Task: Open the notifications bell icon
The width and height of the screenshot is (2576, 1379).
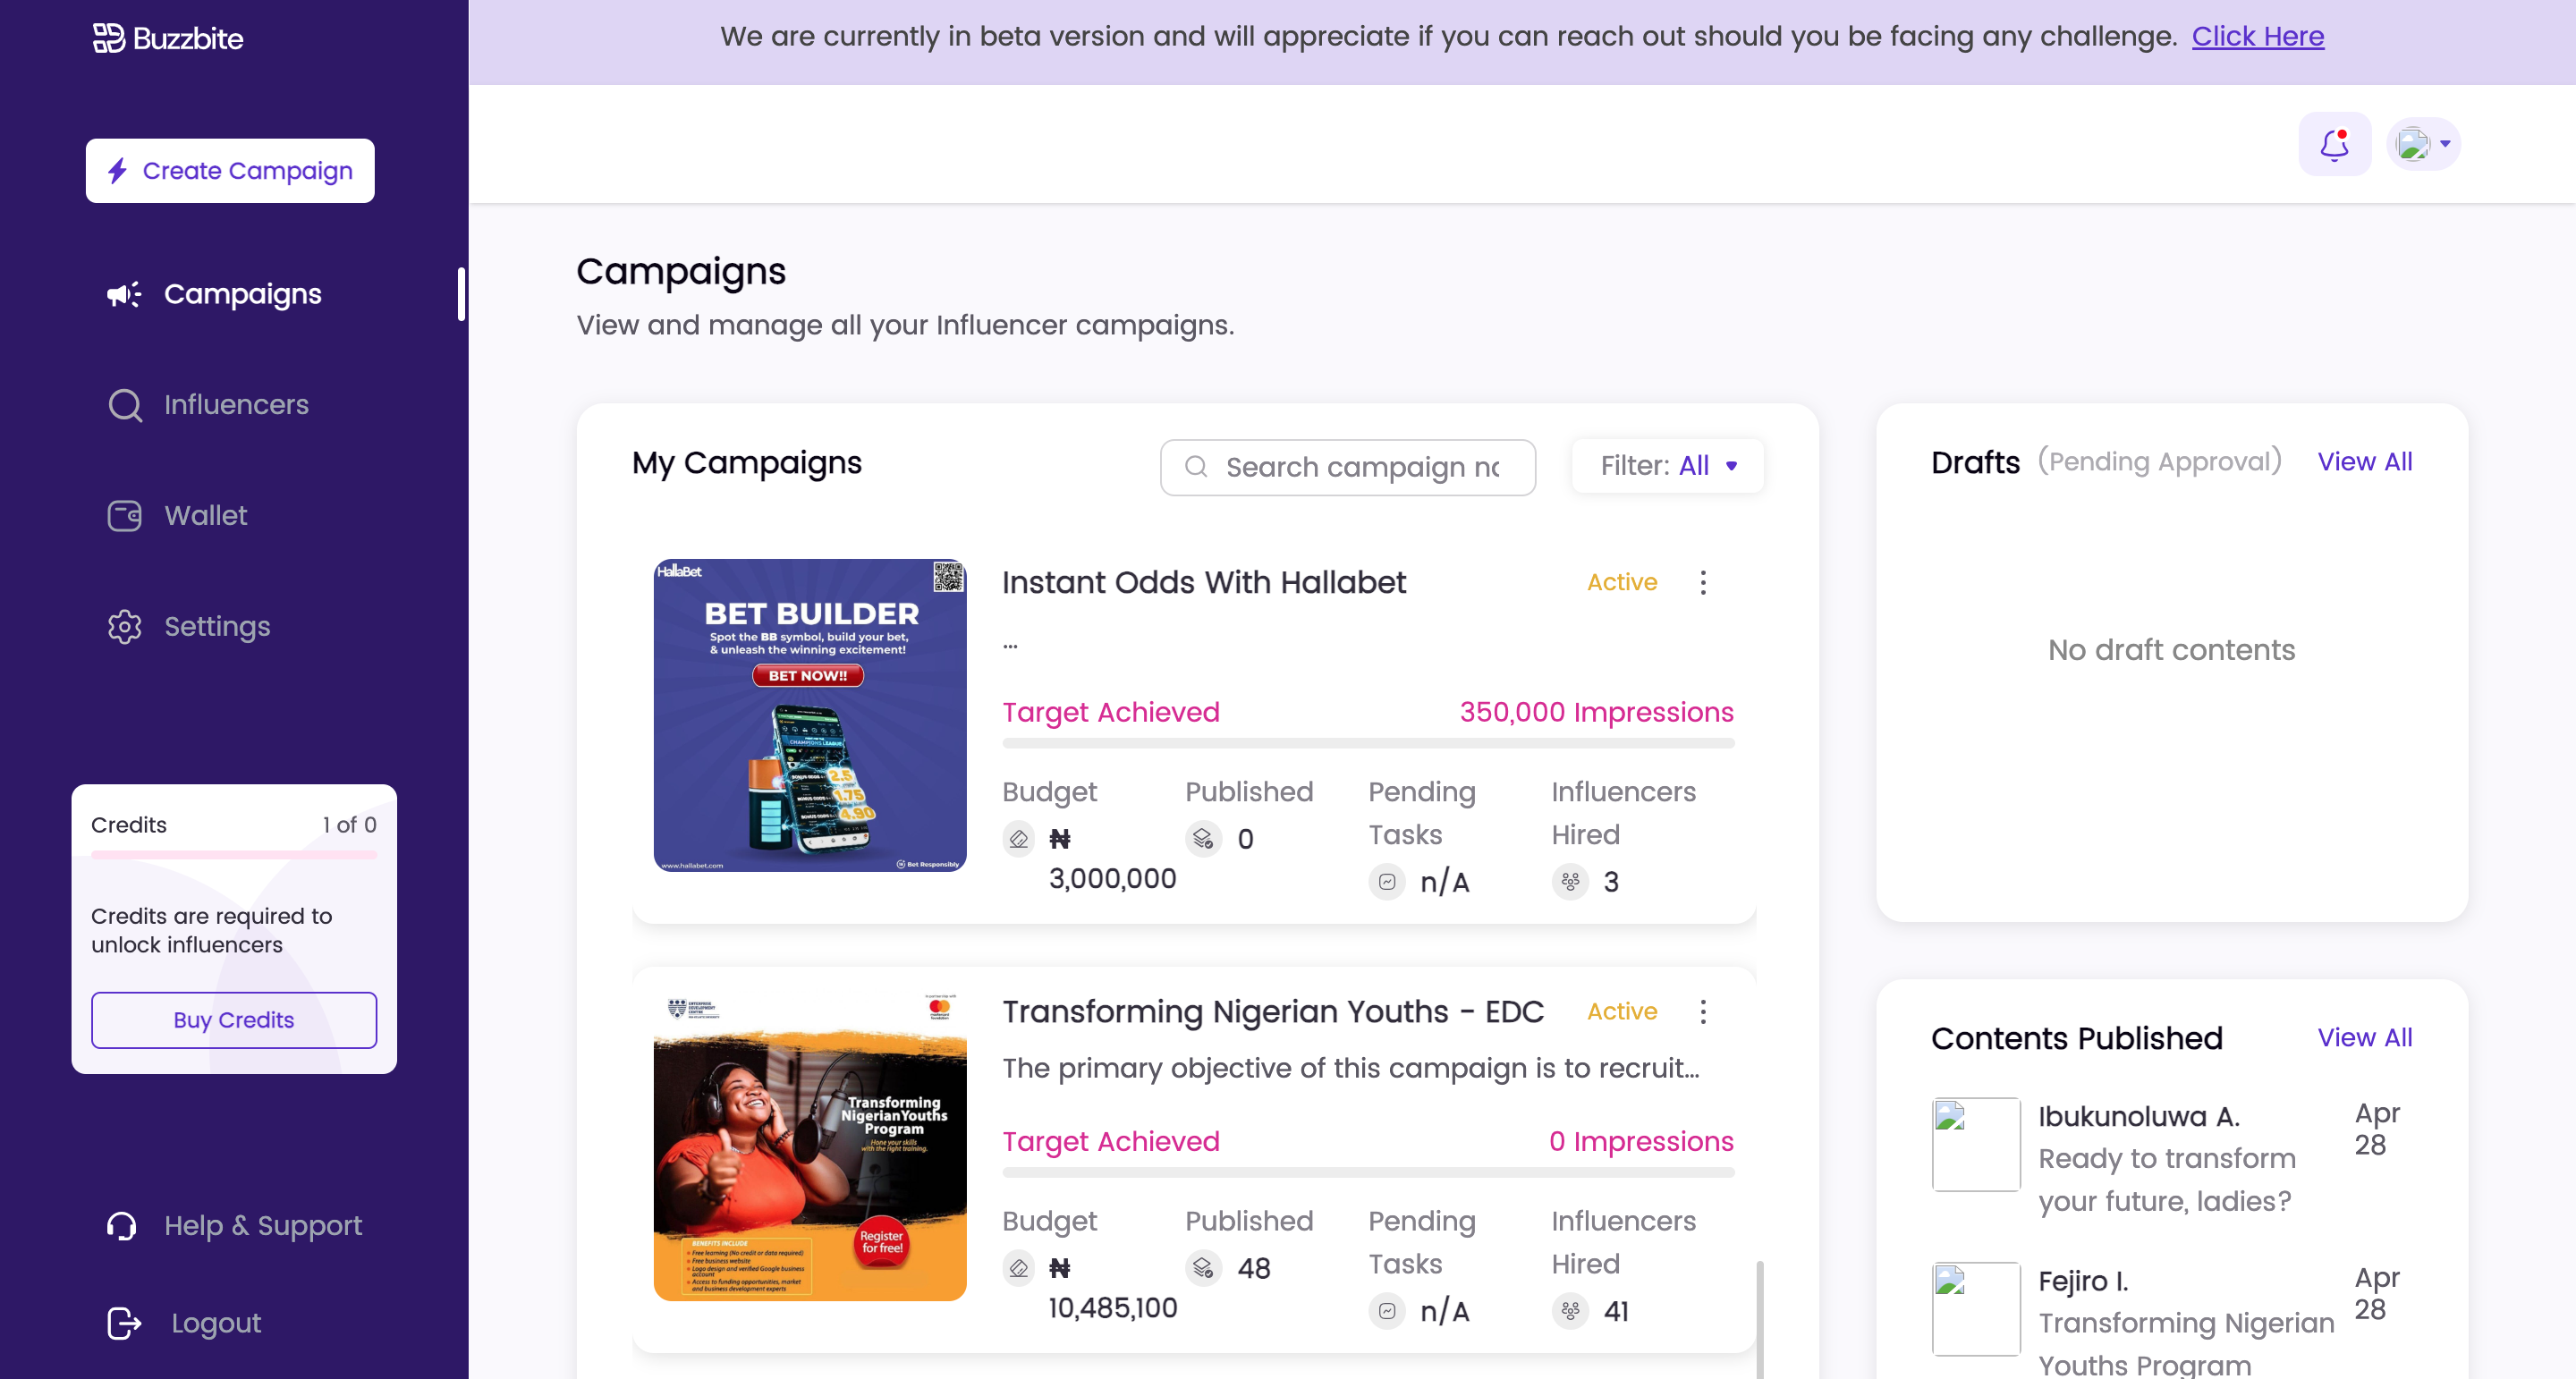Action: pos(2334,144)
